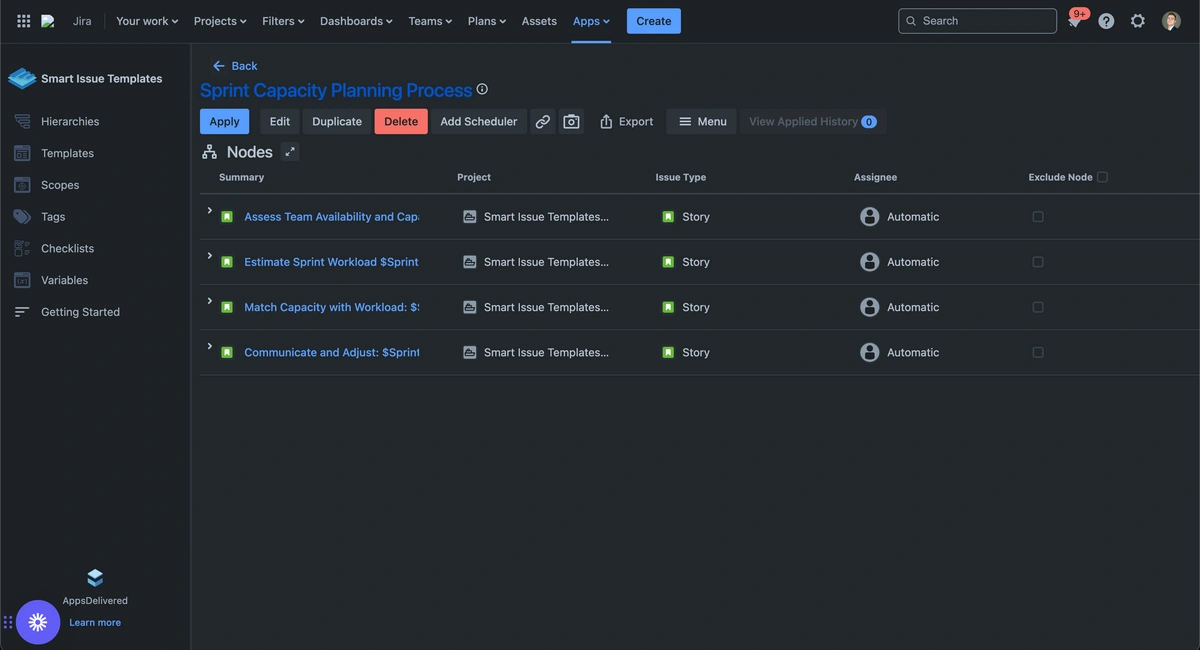This screenshot has width=1200, height=650.
Task: Expand the Estimate Sprint Workload node
Action: [210, 256]
